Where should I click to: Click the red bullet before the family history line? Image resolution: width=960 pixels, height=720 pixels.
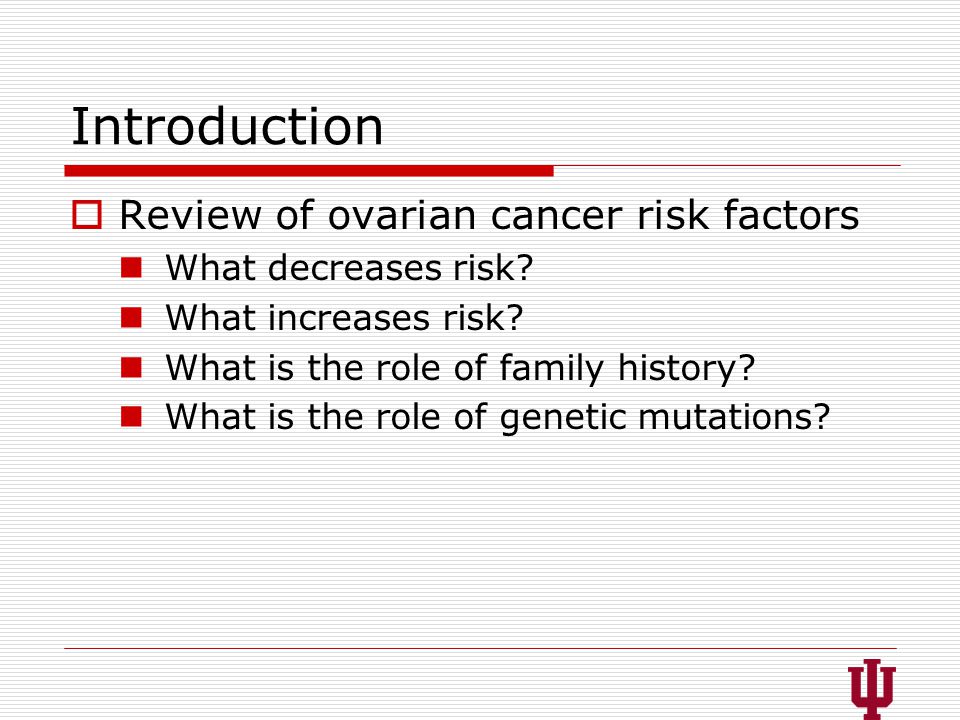coord(131,367)
